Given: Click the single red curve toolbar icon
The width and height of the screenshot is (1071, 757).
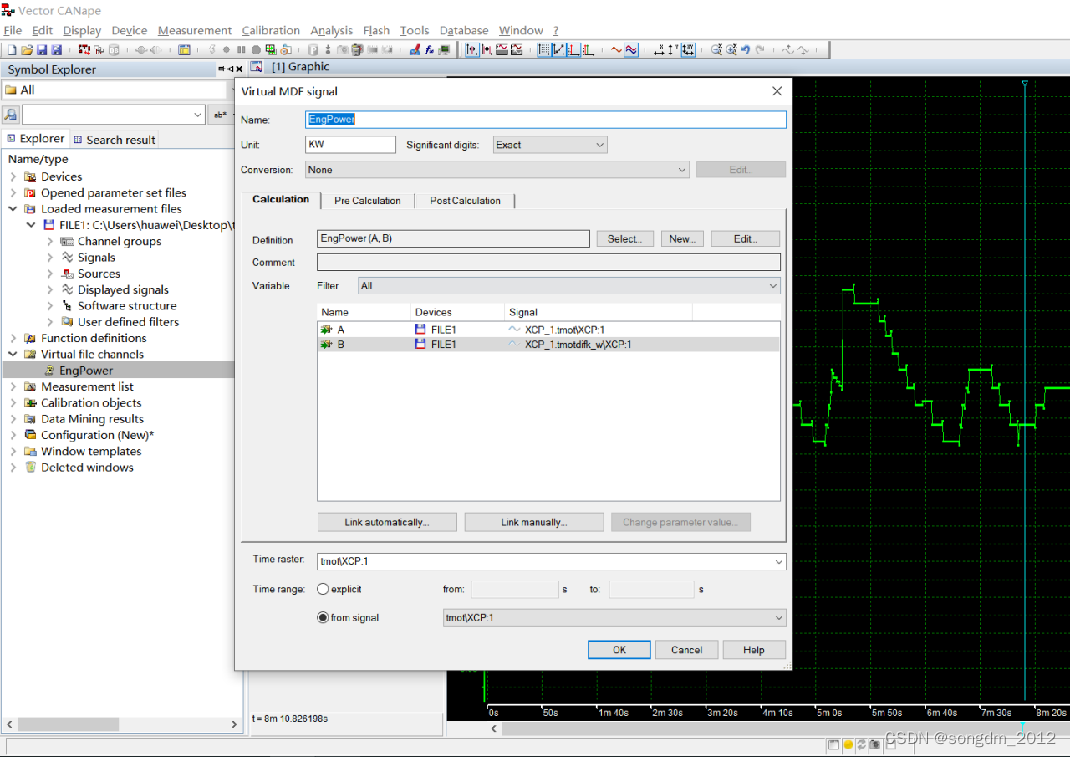Looking at the screenshot, I should pos(616,49).
